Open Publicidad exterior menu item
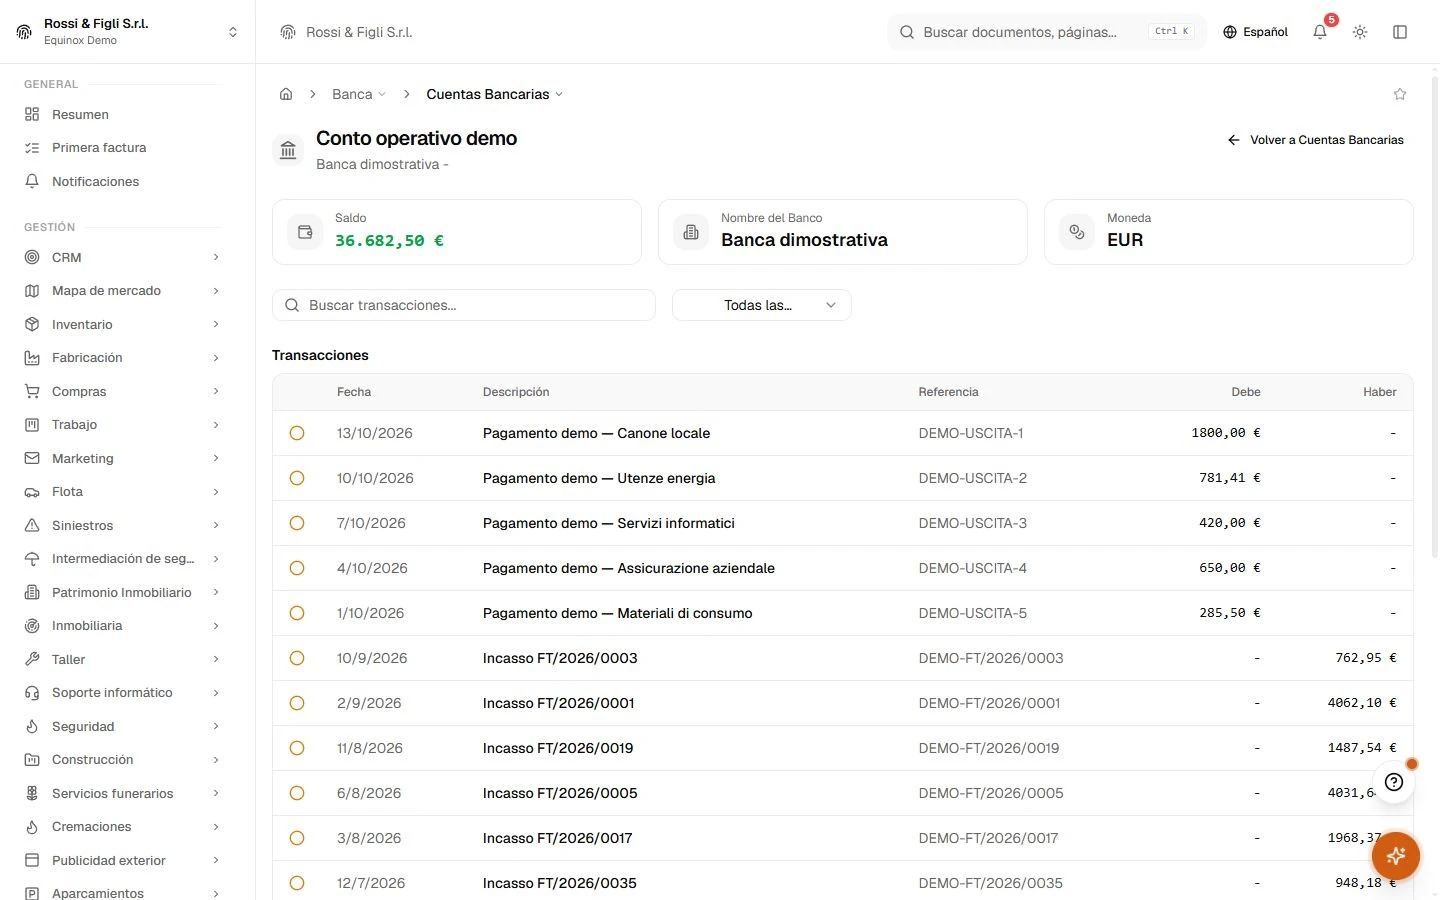 tap(123, 860)
